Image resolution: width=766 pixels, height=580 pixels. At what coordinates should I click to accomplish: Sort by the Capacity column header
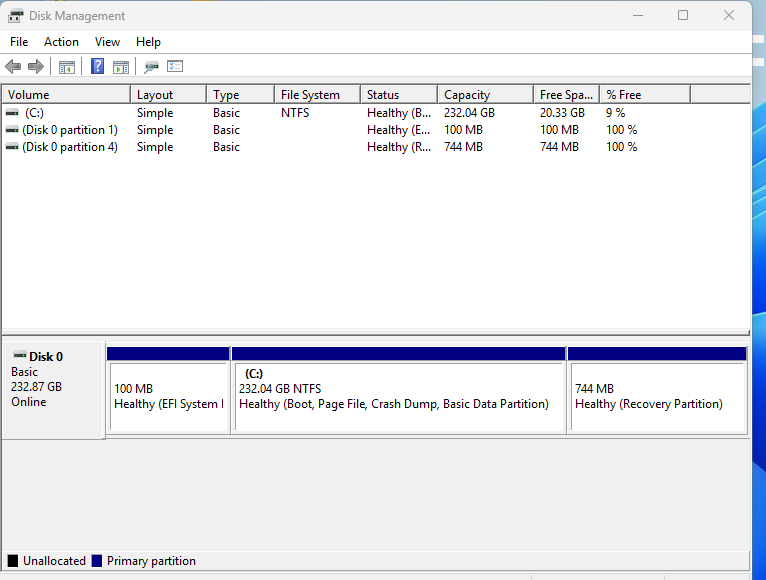(486, 94)
